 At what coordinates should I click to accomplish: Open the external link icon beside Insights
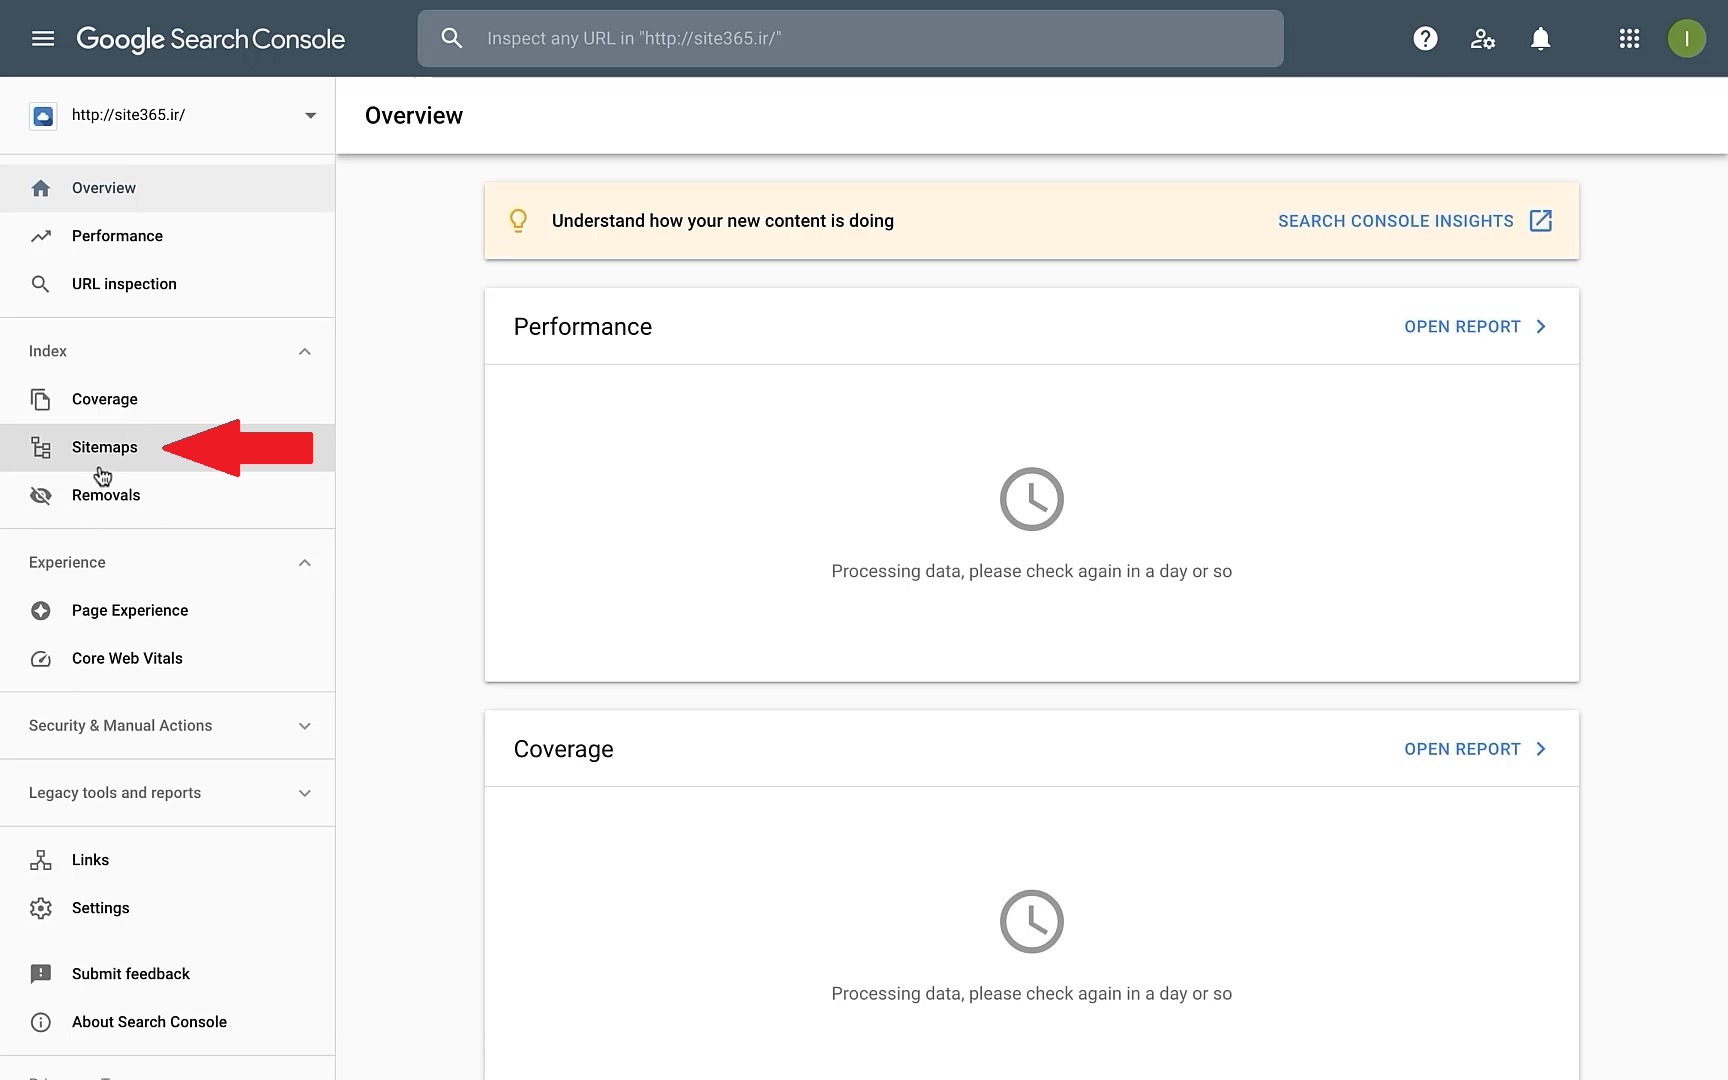(x=1541, y=221)
